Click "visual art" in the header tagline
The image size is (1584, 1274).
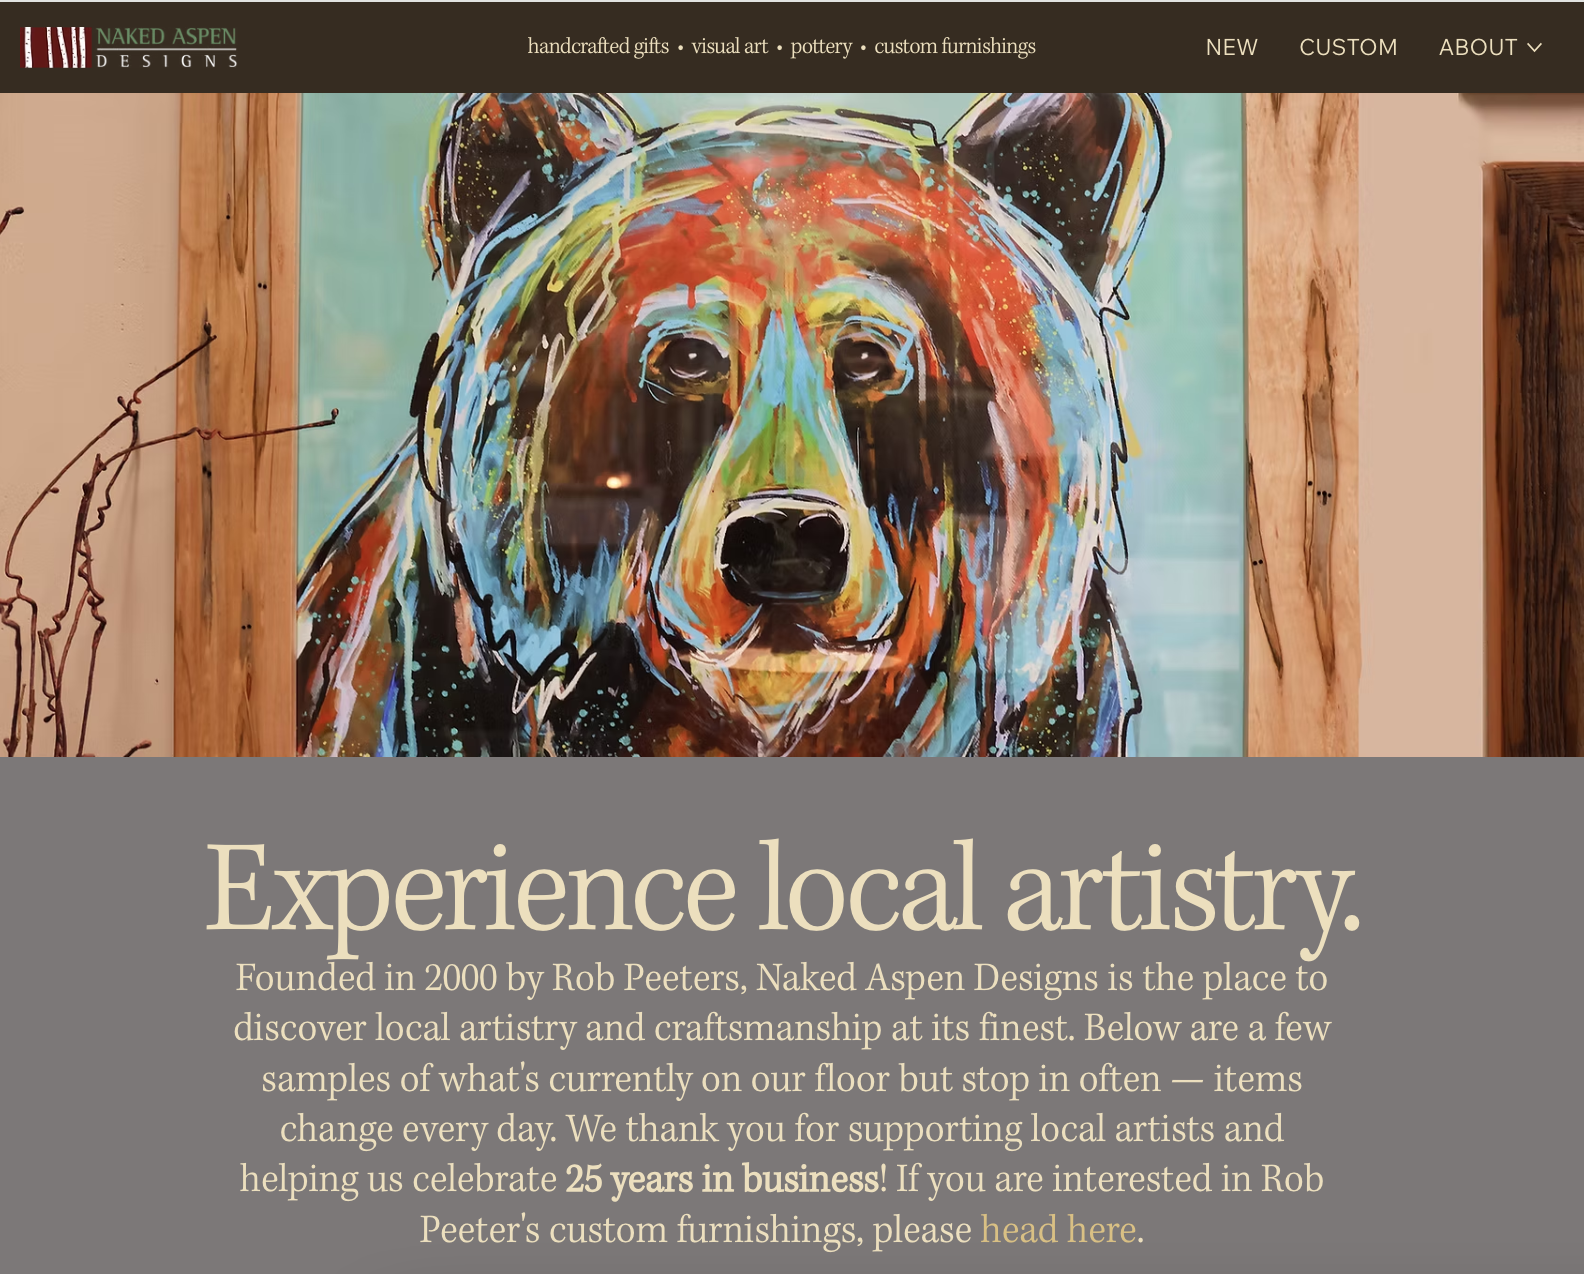730,46
